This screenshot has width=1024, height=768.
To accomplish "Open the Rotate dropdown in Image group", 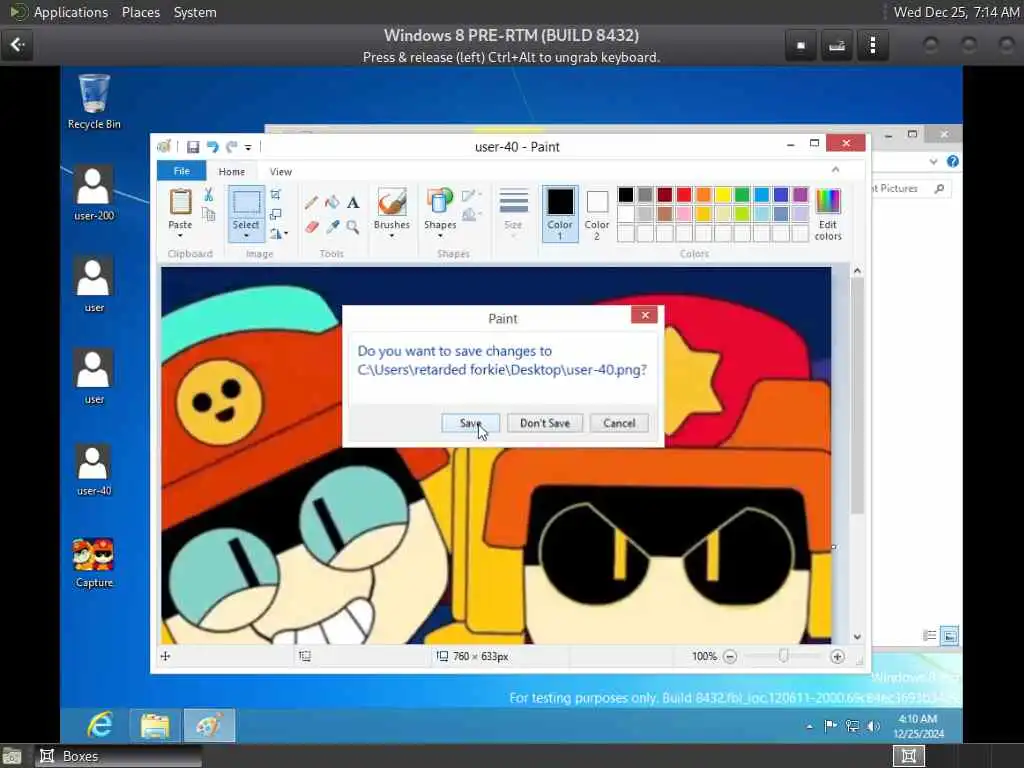I will coord(279,232).
